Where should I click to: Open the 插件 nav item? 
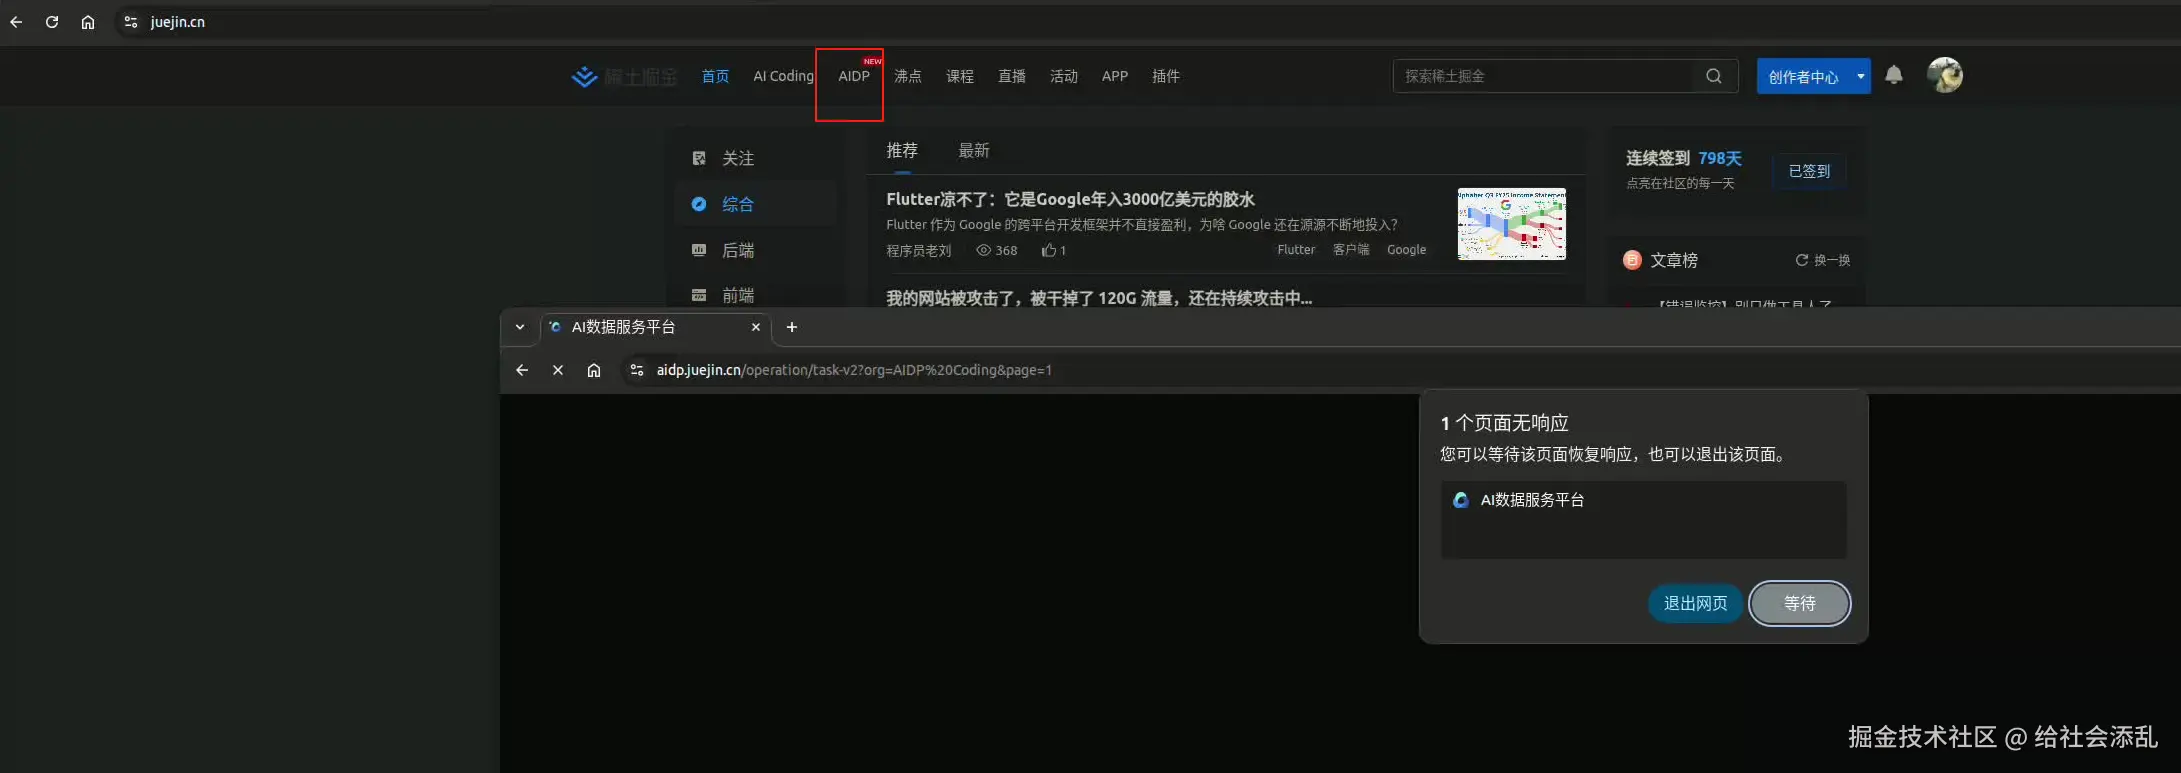point(1166,76)
